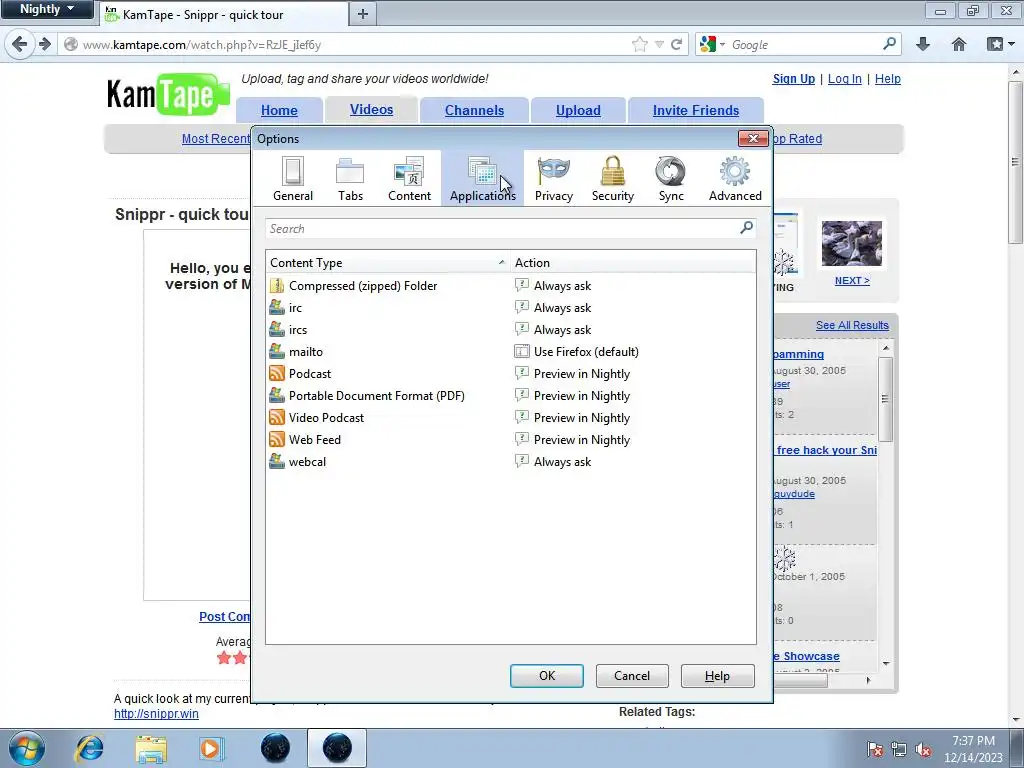The height and width of the screenshot is (768, 1024).
Task: Reload the page with refresh icon
Action: (x=677, y=44)
